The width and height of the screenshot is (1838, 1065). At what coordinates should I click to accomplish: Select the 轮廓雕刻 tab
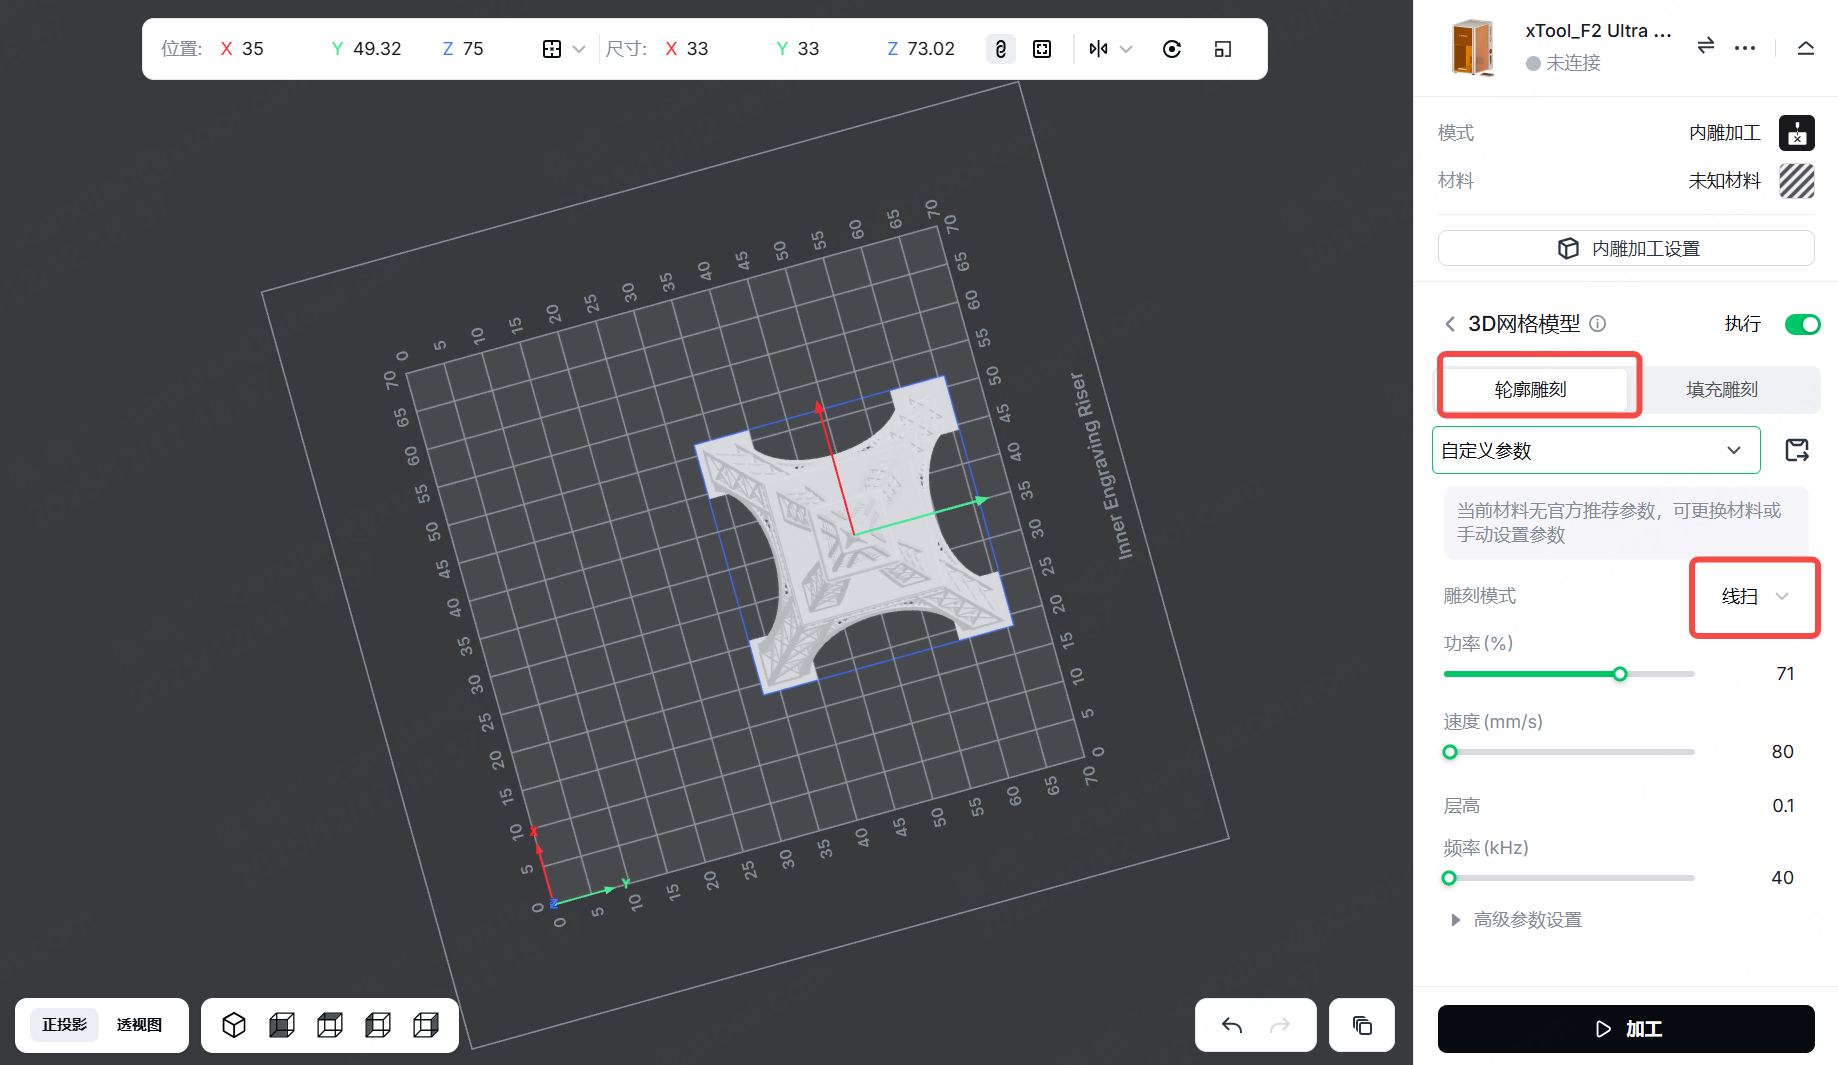(x=1530, y=389)
